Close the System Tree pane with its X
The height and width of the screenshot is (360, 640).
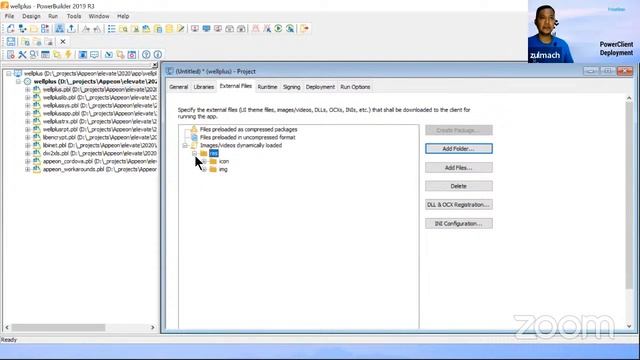pyautogui.click(x=155, y=65)
